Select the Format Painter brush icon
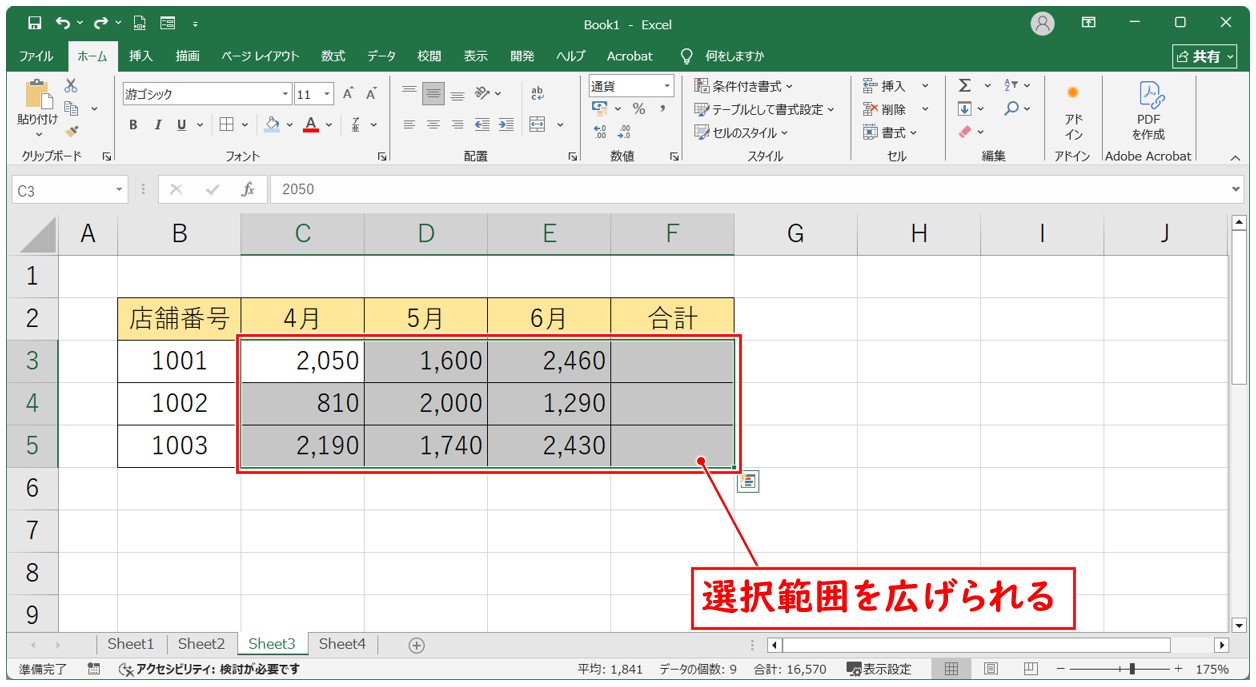 [x=71, y=130]
